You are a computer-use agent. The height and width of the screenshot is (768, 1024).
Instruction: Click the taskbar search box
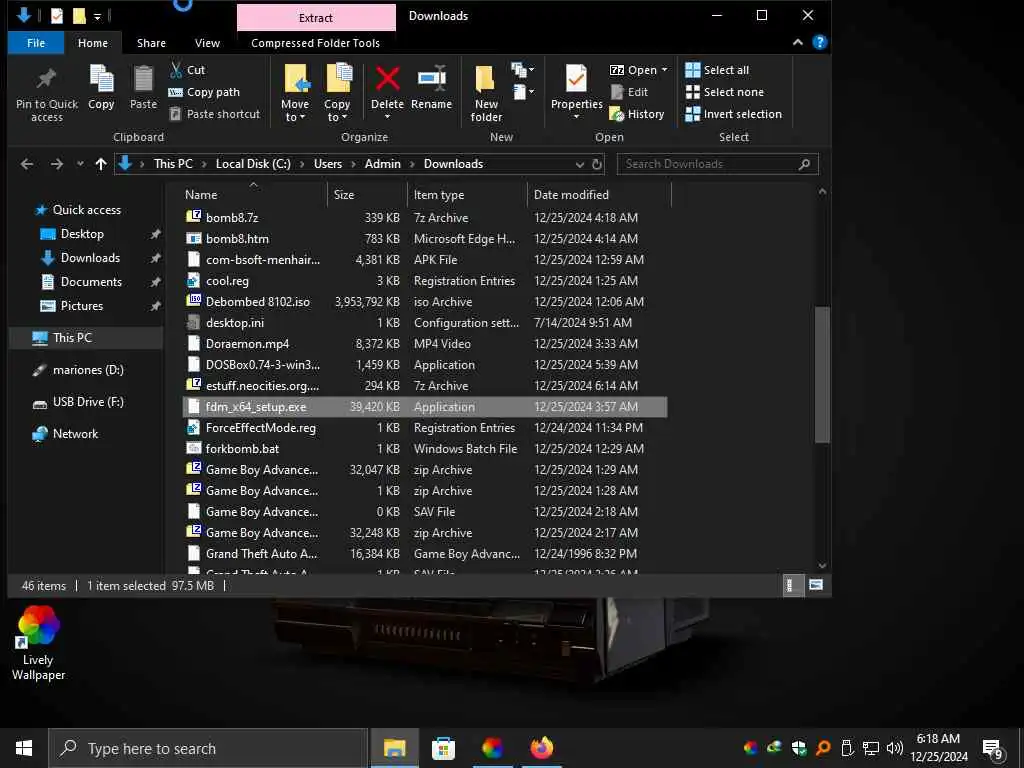pyautogui.click(x=208, y=748)
